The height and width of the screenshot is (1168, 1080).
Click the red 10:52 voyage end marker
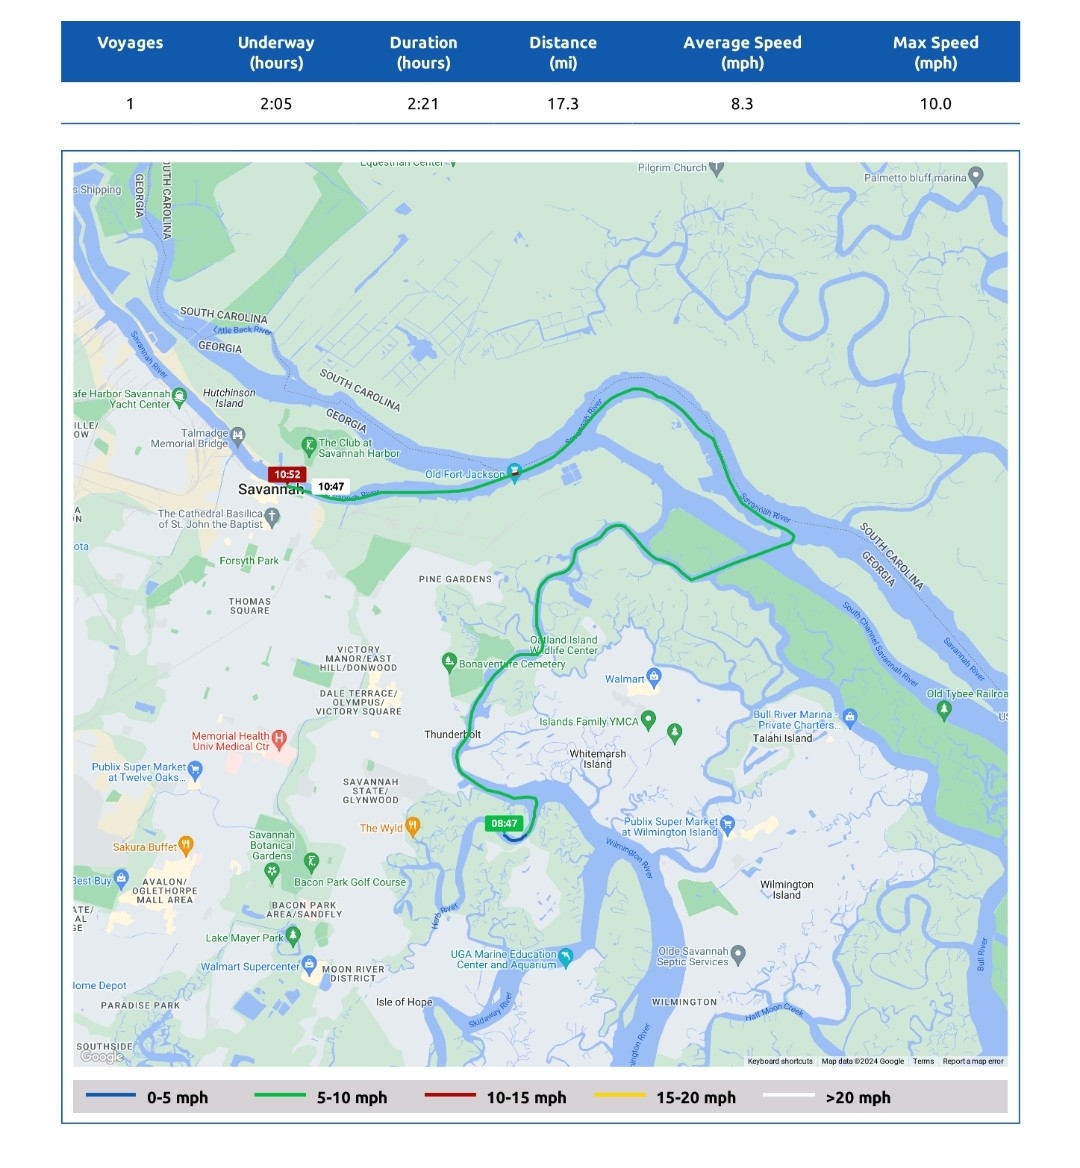point(287,474)
